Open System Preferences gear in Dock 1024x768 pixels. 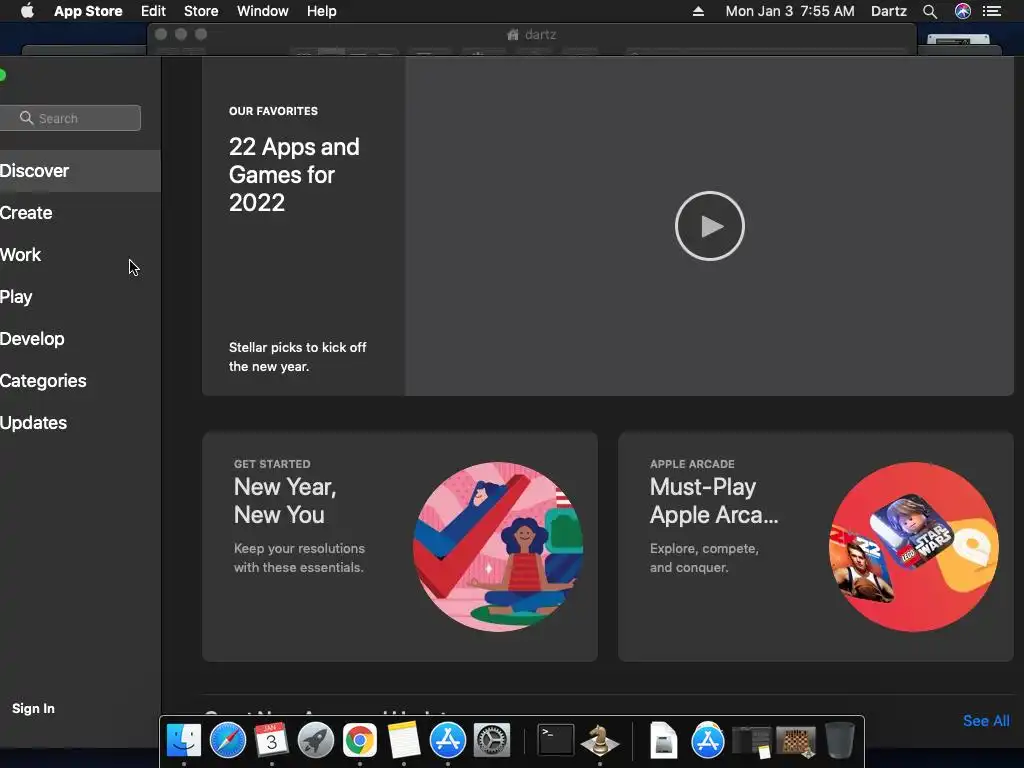tap(491, 741)
